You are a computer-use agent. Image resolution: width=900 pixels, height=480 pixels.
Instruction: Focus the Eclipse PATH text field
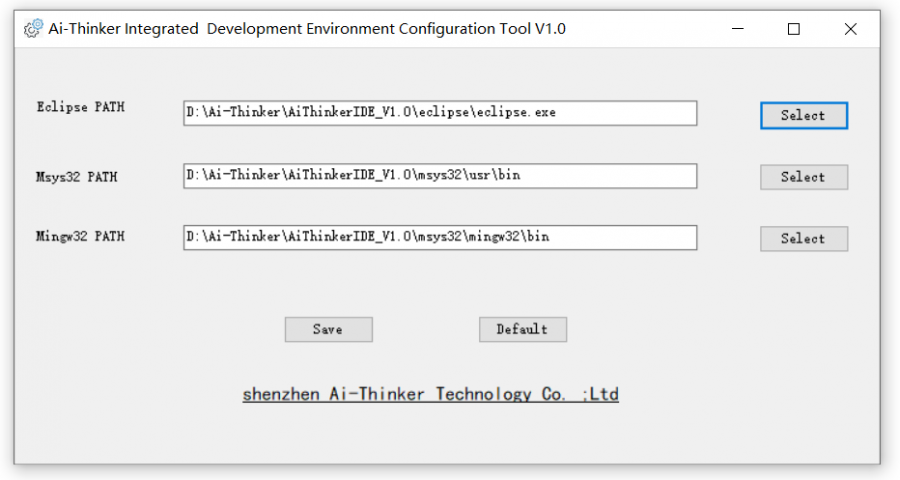pos(440,113)
